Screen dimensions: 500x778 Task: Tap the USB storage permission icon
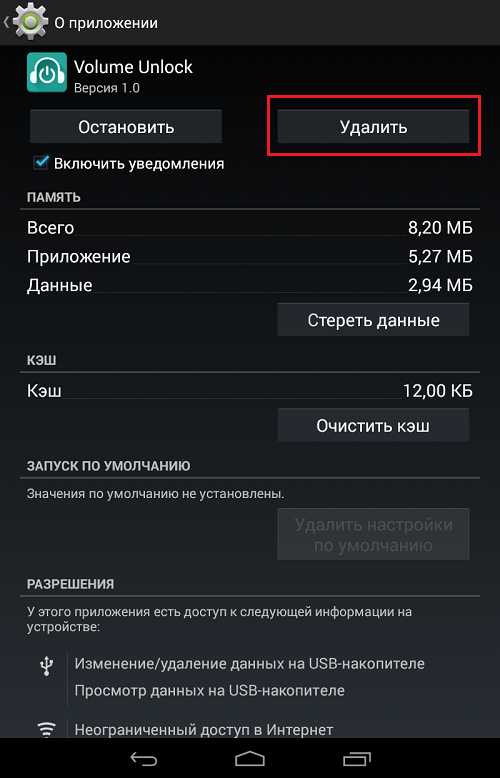click(45, 666)
